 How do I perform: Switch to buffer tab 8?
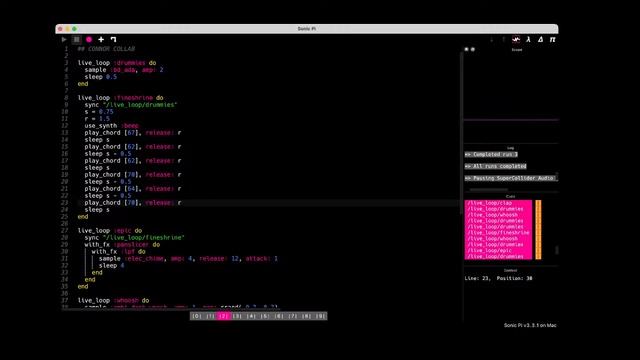point(307,316)
